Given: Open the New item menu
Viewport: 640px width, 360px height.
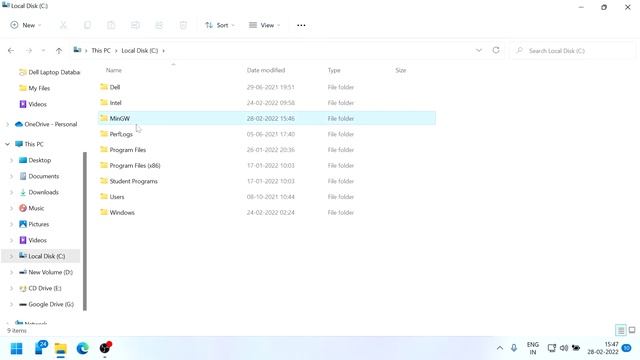Looking at the screenshot, I should (26, 25).
